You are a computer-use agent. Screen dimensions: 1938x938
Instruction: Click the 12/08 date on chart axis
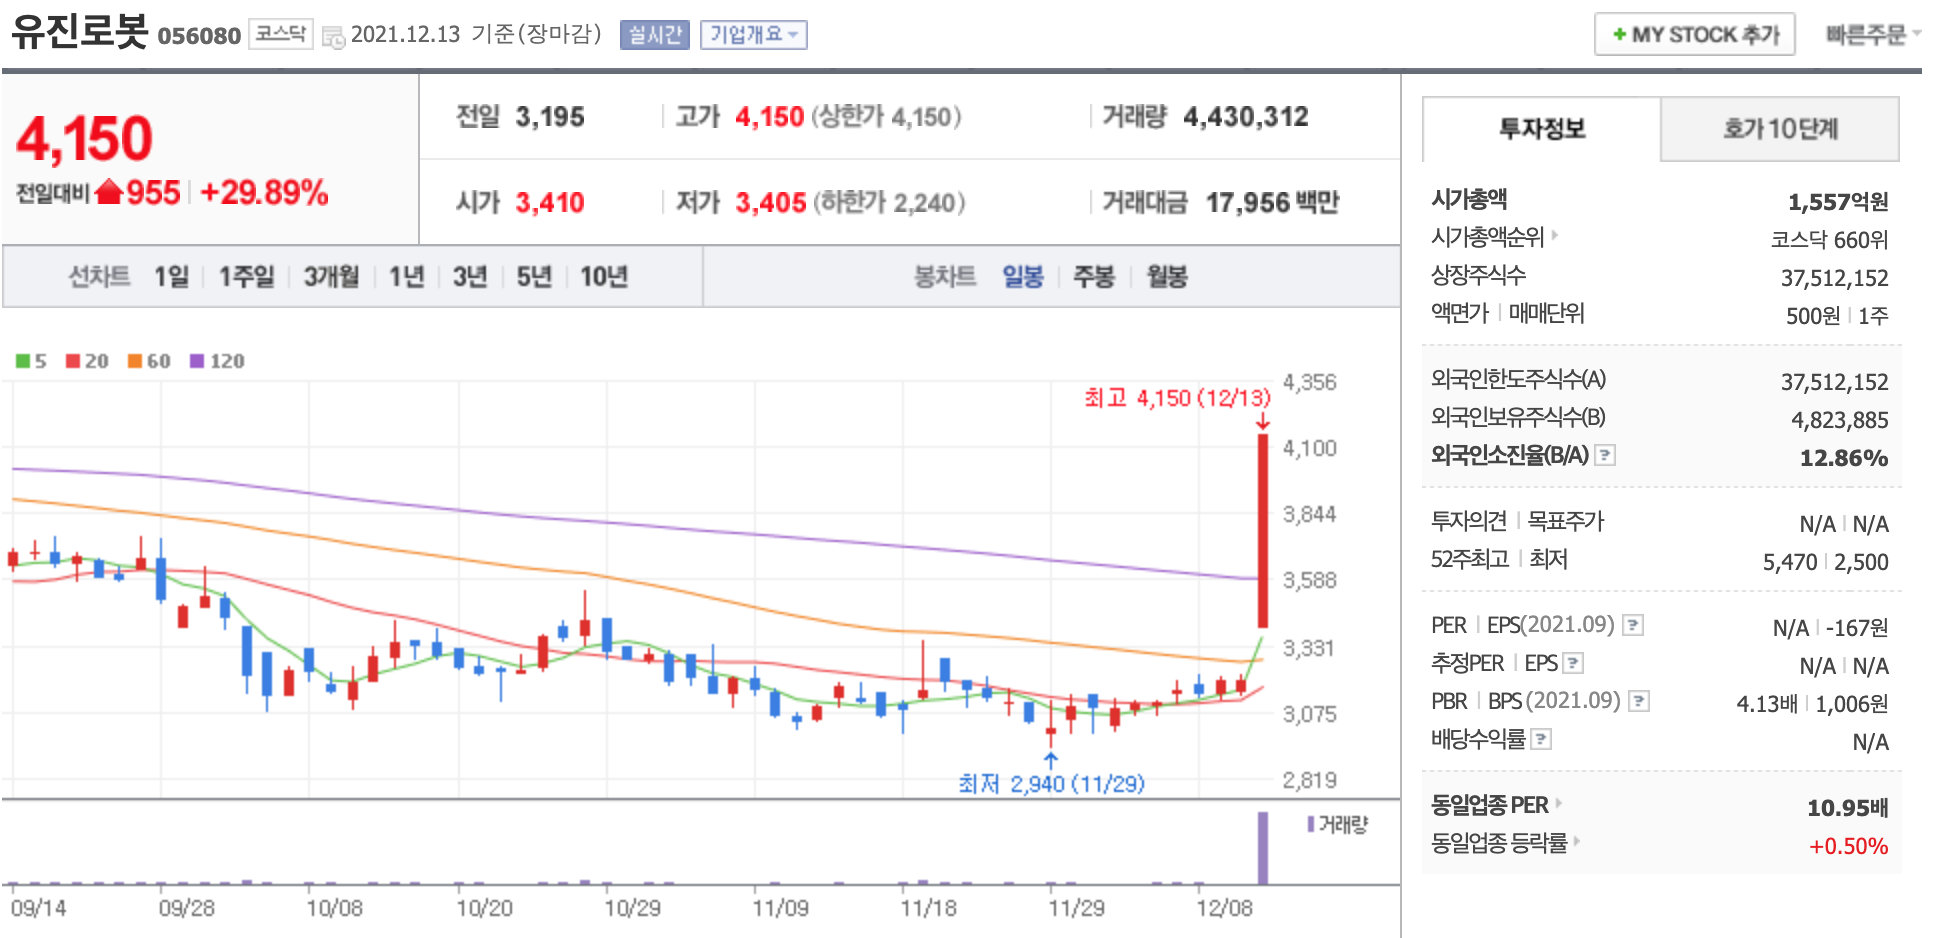click(x=1224, y=908)
